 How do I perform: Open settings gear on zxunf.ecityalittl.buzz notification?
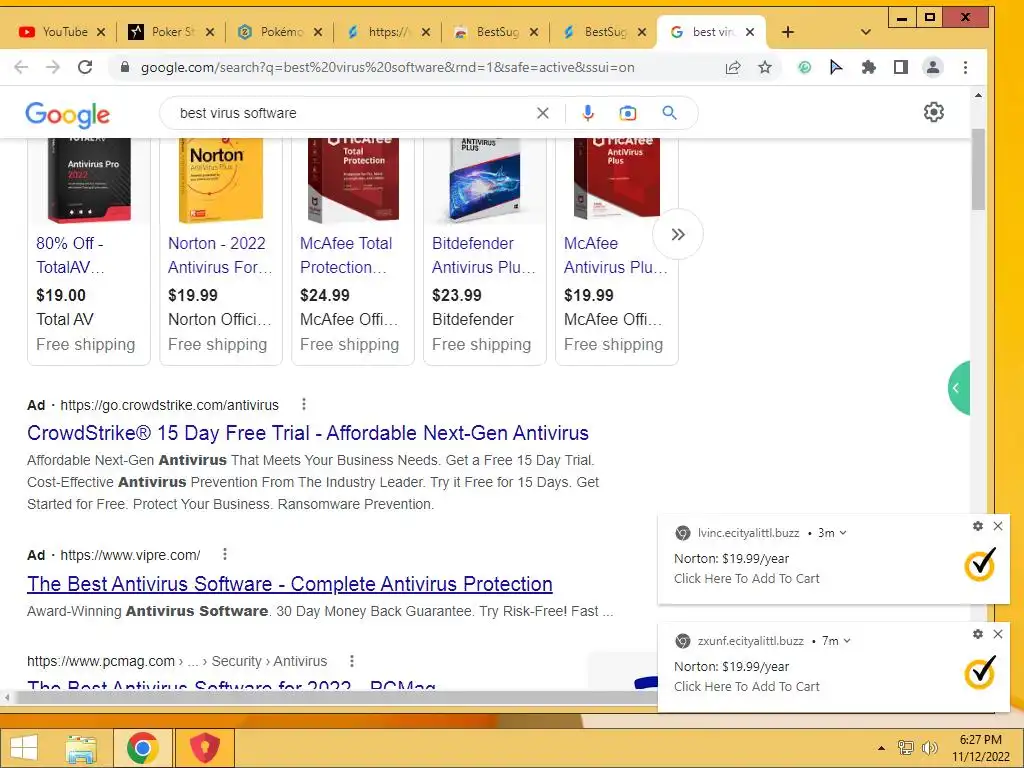(978, 634)
